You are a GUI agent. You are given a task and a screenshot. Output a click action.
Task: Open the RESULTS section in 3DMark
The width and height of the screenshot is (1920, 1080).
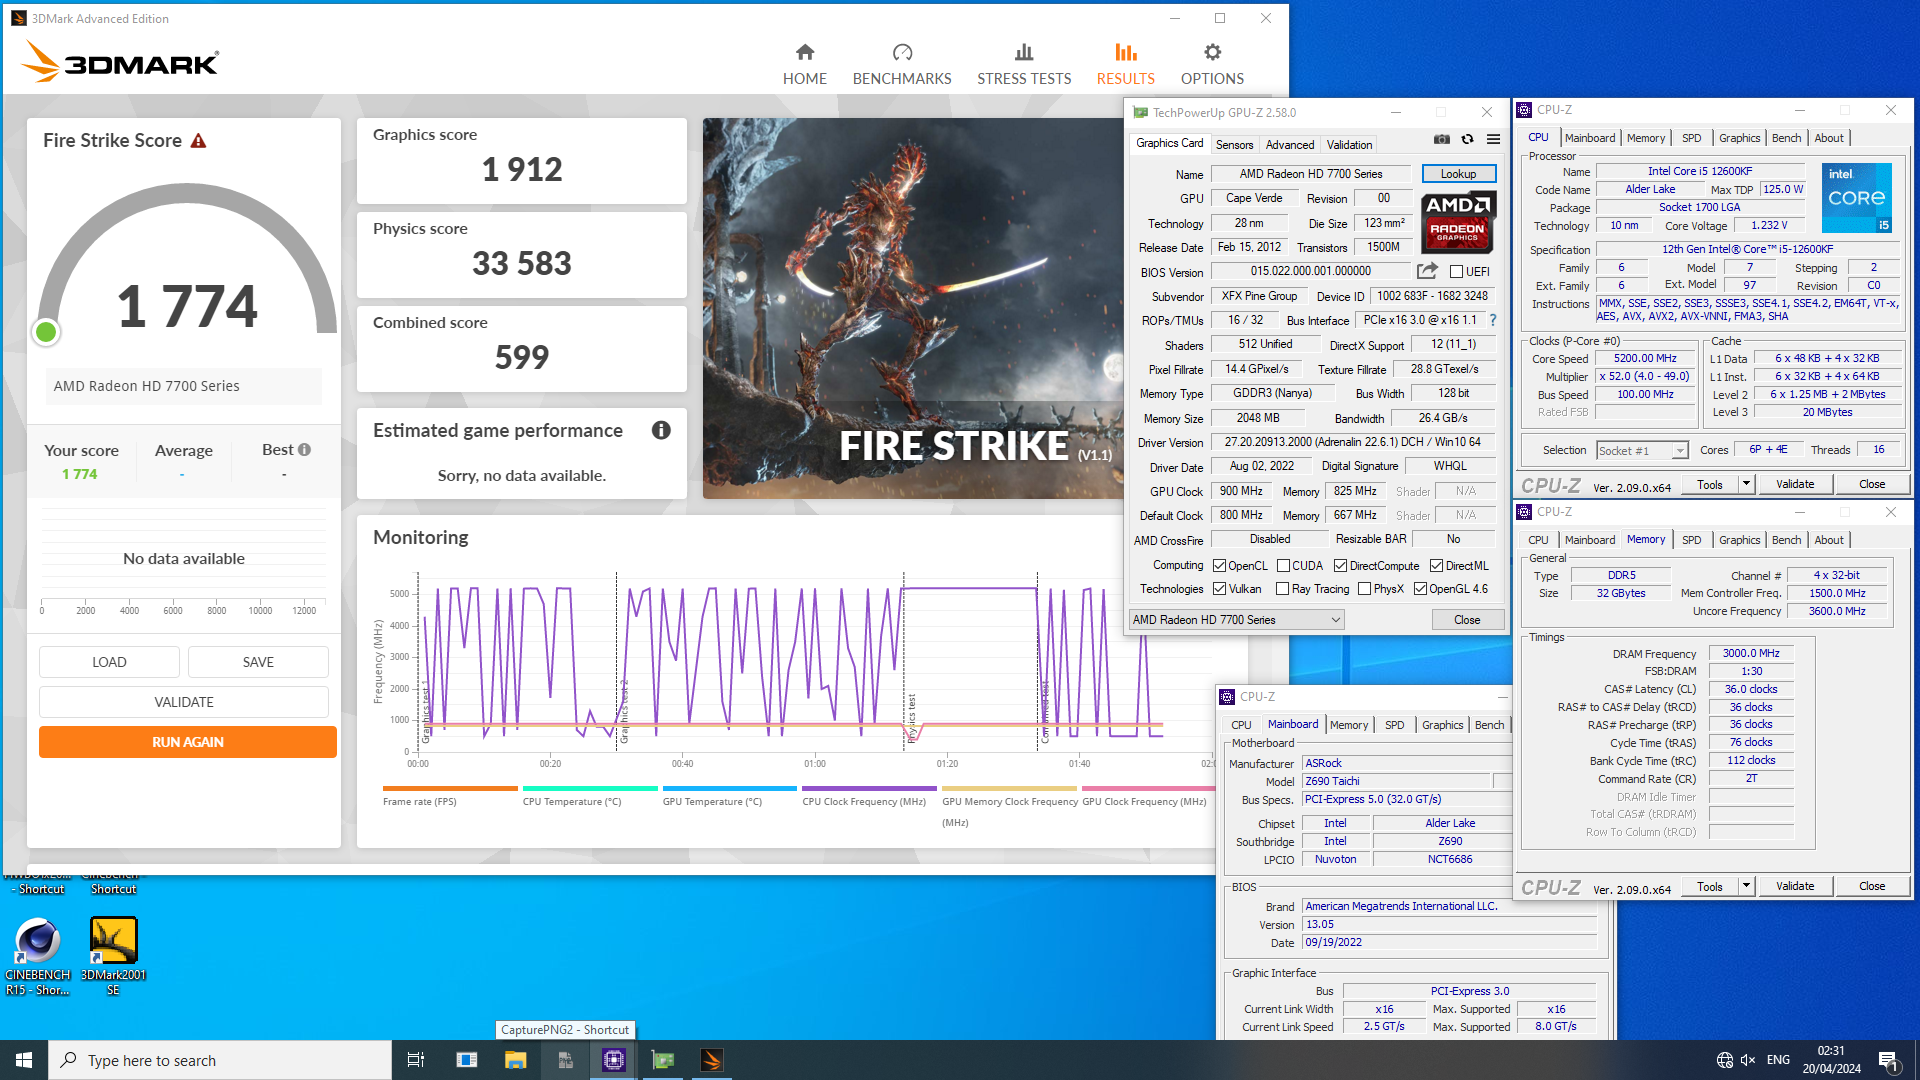coord(1125,64)
